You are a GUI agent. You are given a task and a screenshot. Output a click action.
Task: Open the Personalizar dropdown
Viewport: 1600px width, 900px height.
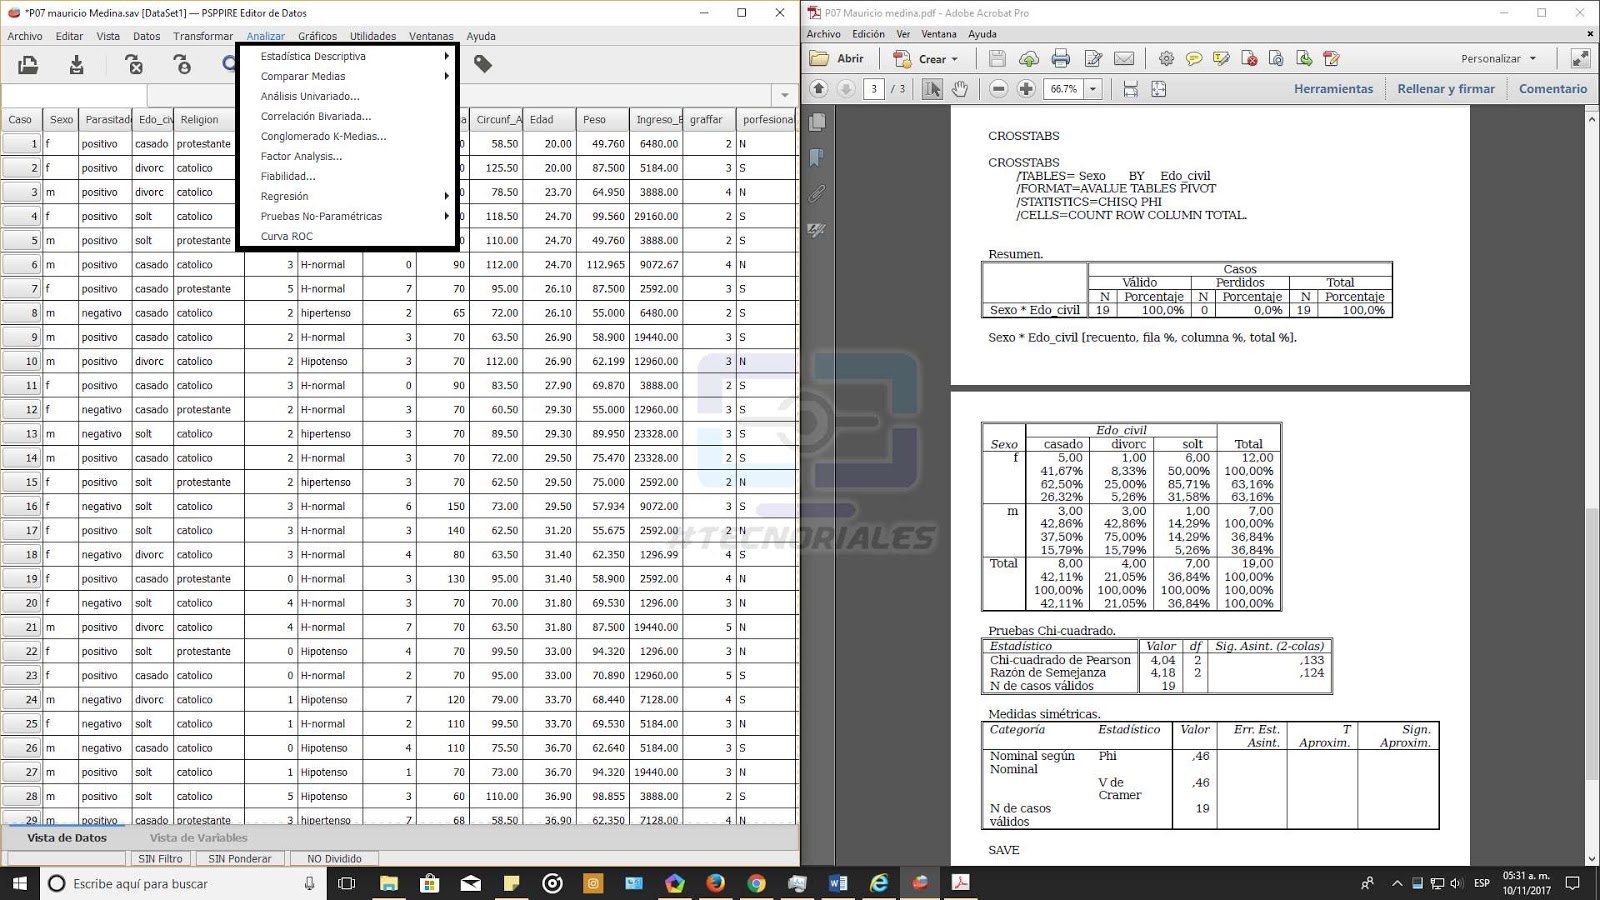point(1496,58)
